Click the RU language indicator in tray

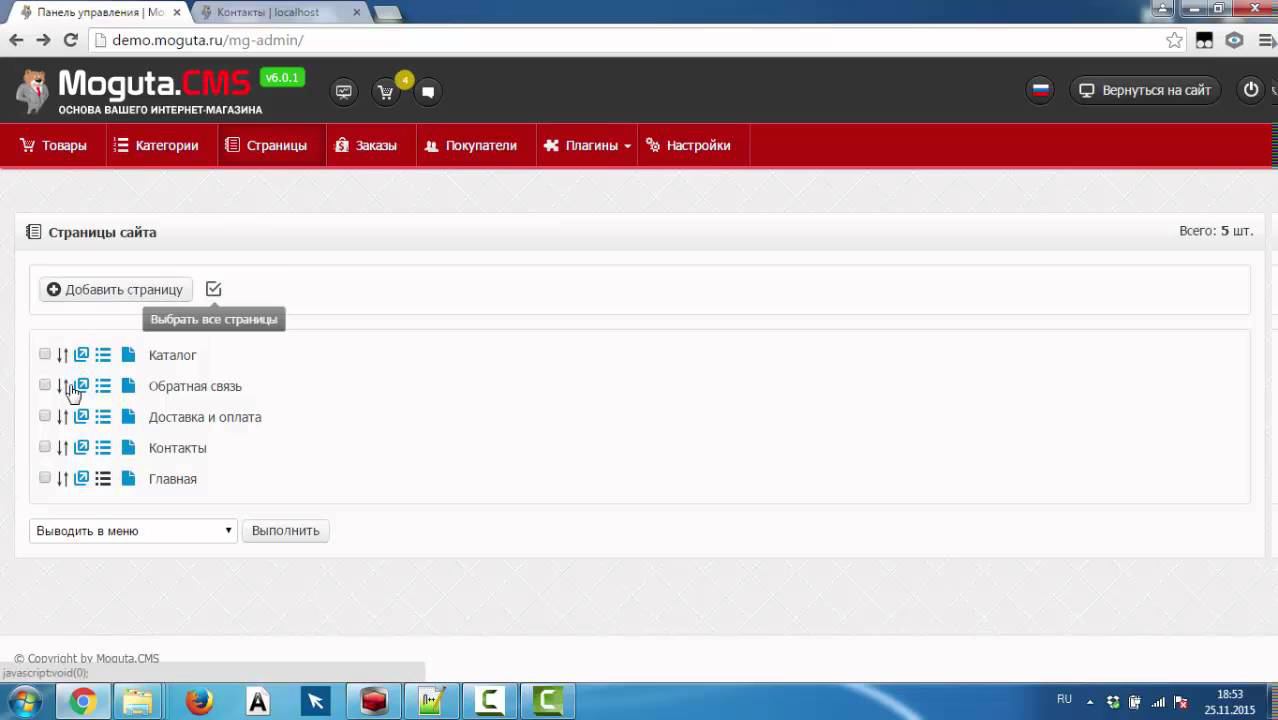click(1064, 700)
